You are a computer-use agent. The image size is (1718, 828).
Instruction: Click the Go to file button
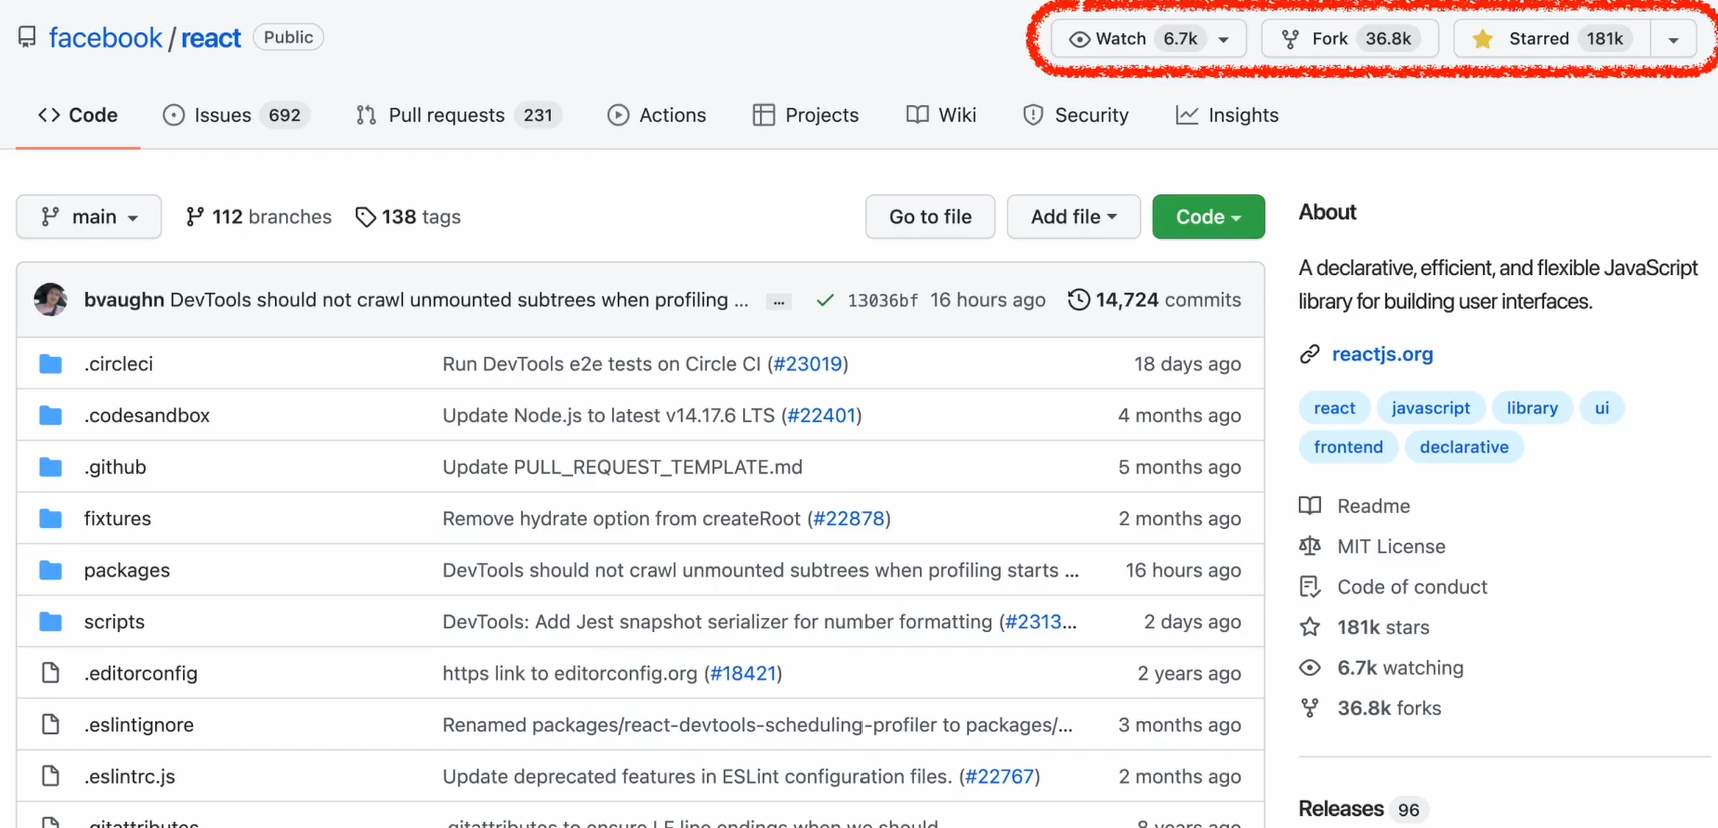930,217
